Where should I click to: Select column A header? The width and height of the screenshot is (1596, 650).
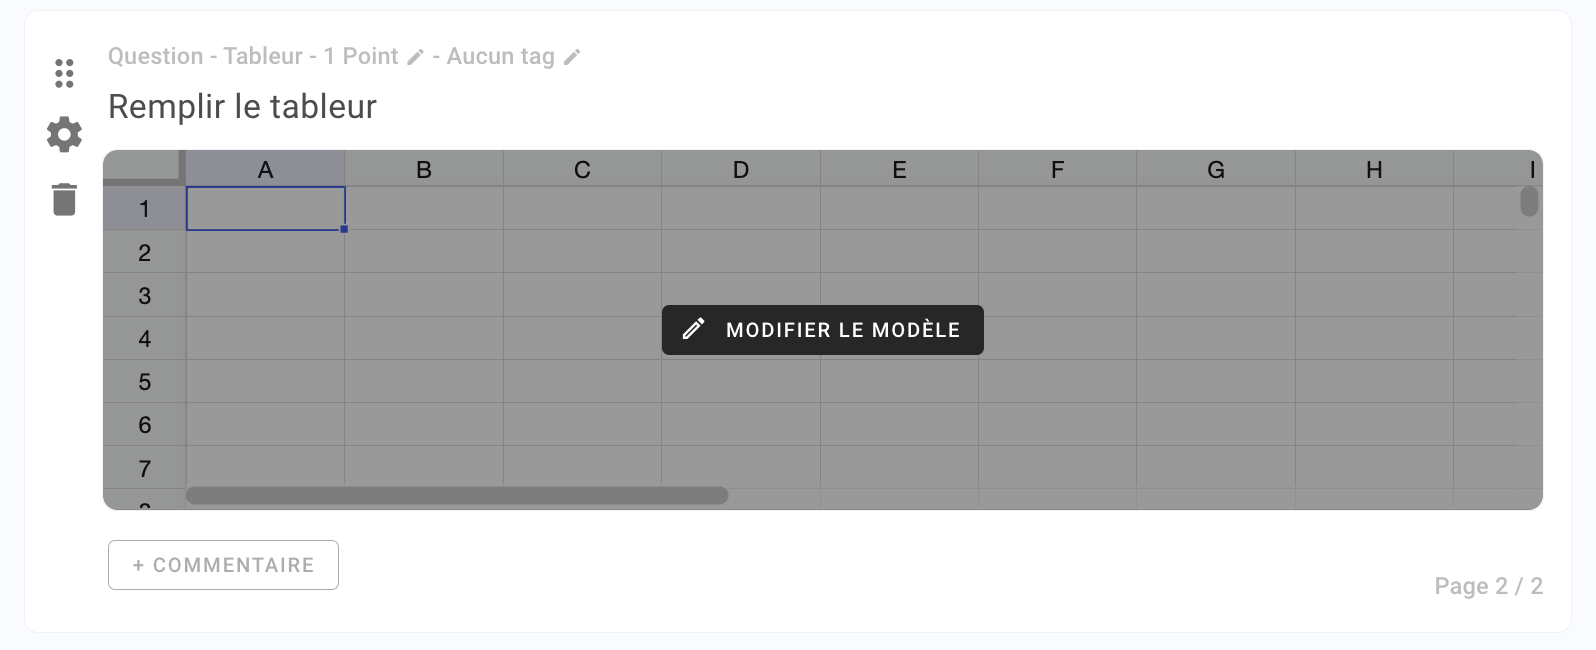click(265, 170)
